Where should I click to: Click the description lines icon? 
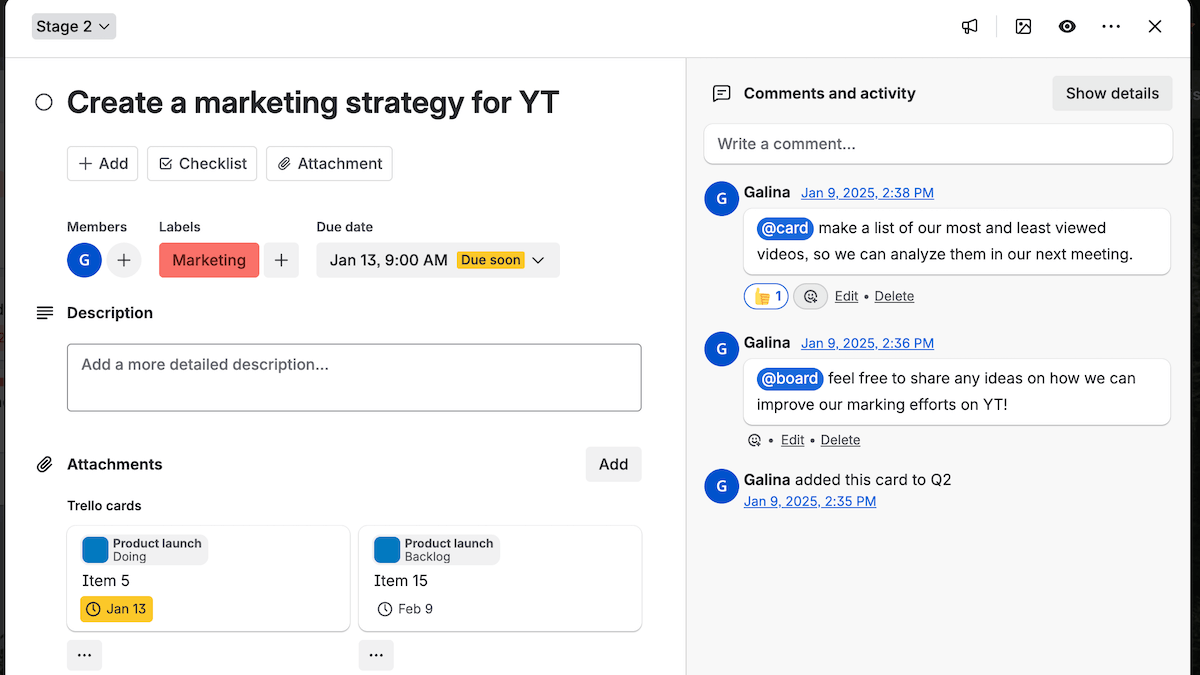[45, 312]
